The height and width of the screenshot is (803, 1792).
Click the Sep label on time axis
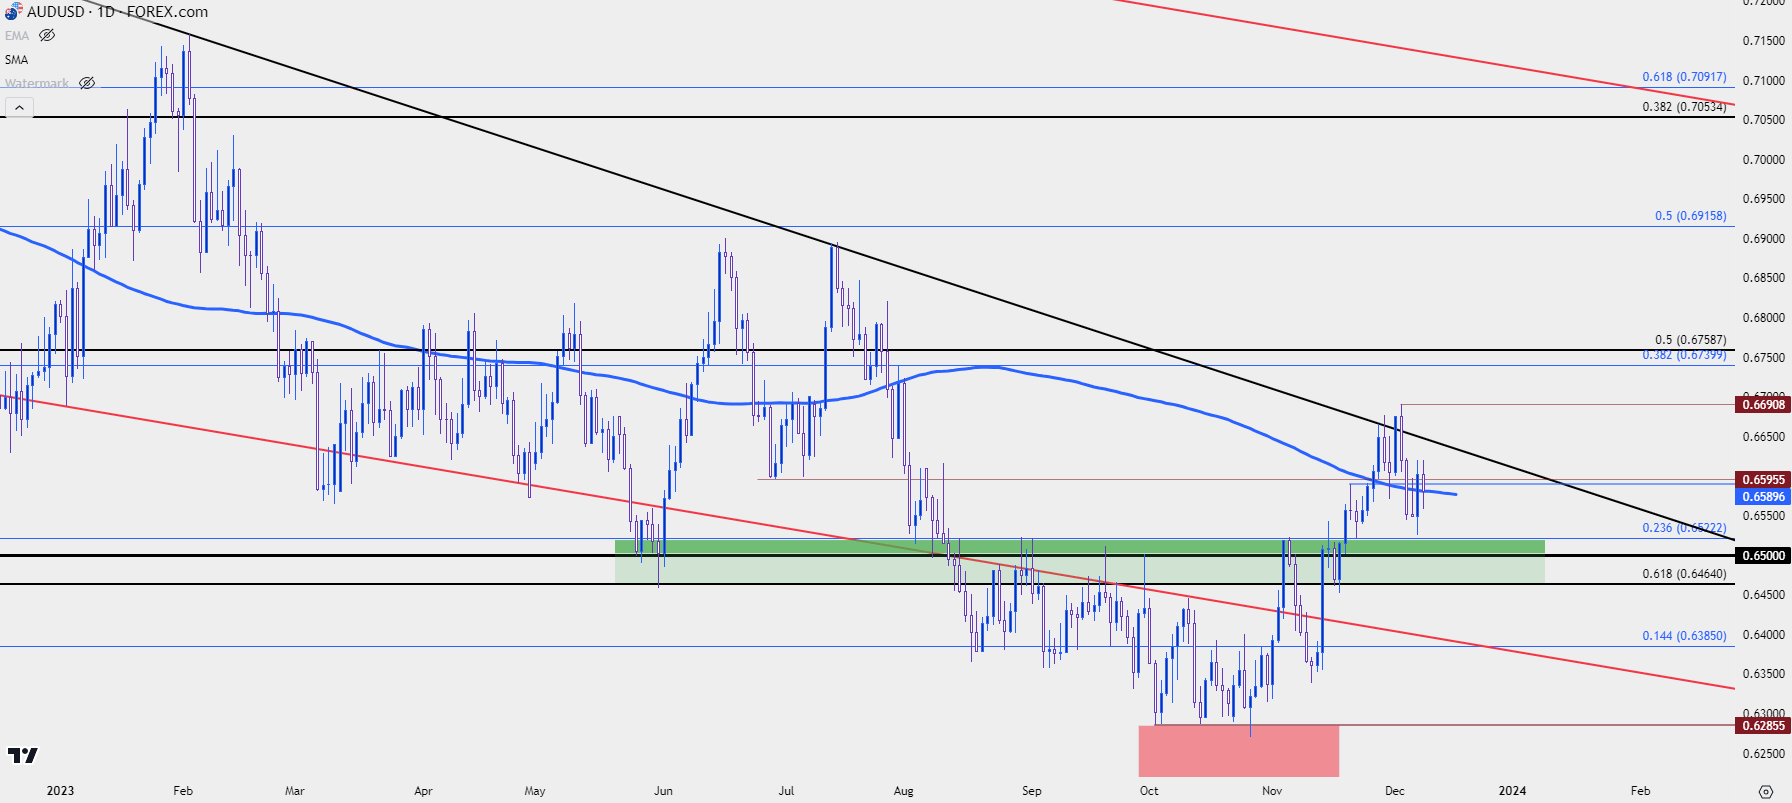coord(1031,791)
